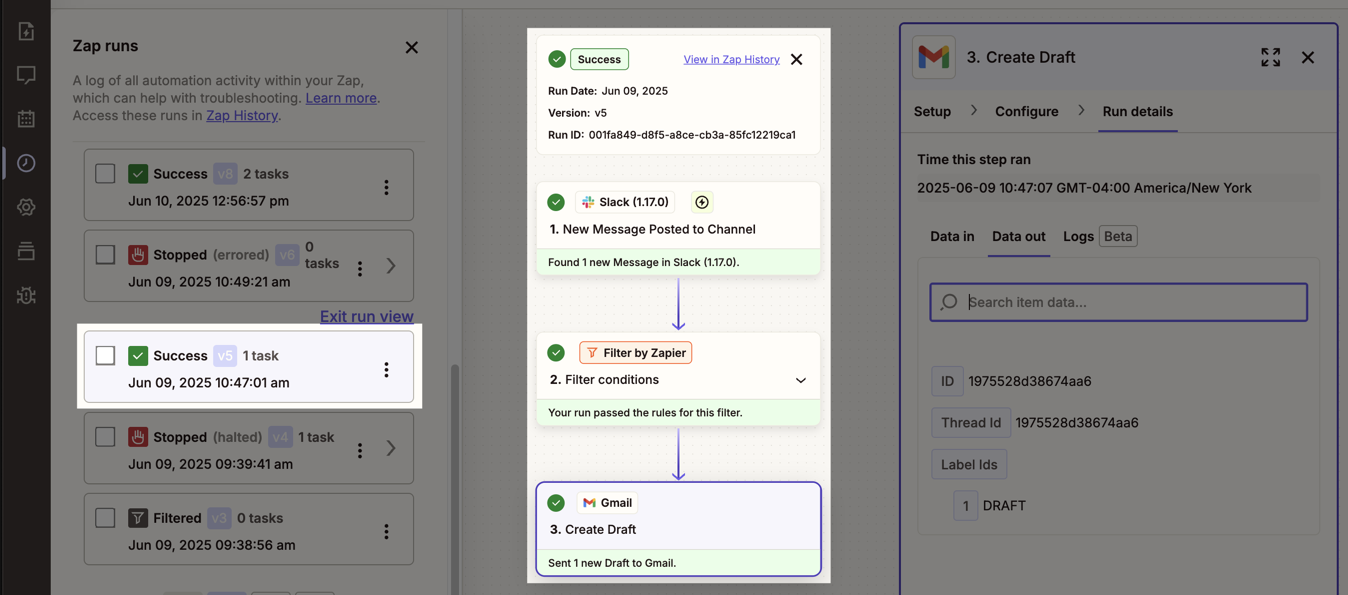Switch to the Logs Beta tab
This screenshot has height=595, width=1348.
click(x=1100, y=236)
